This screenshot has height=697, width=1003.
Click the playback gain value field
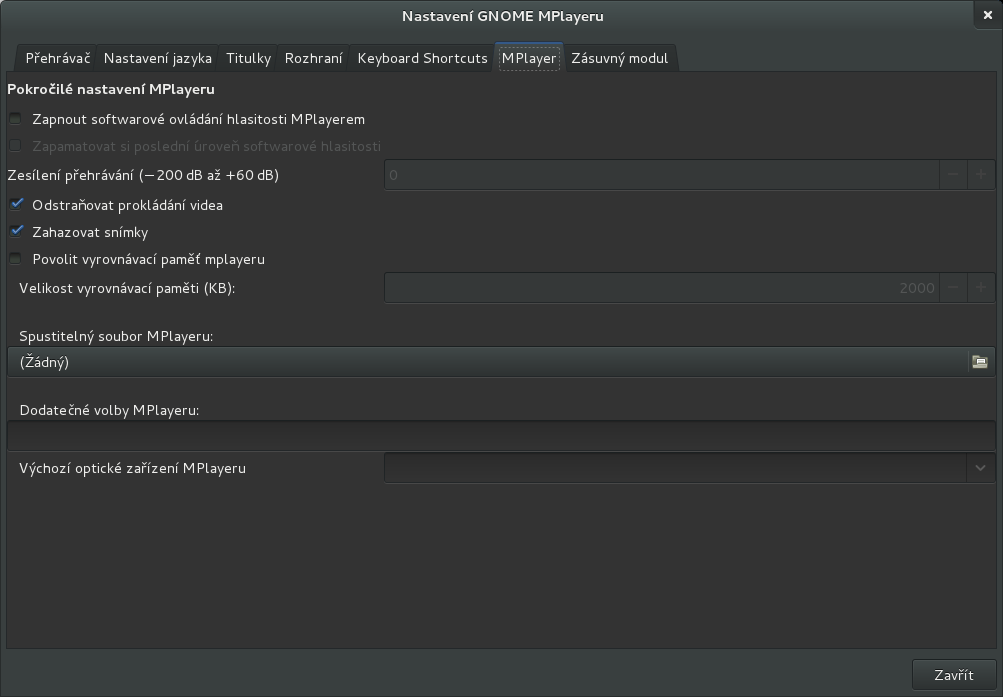click(661, 175)
